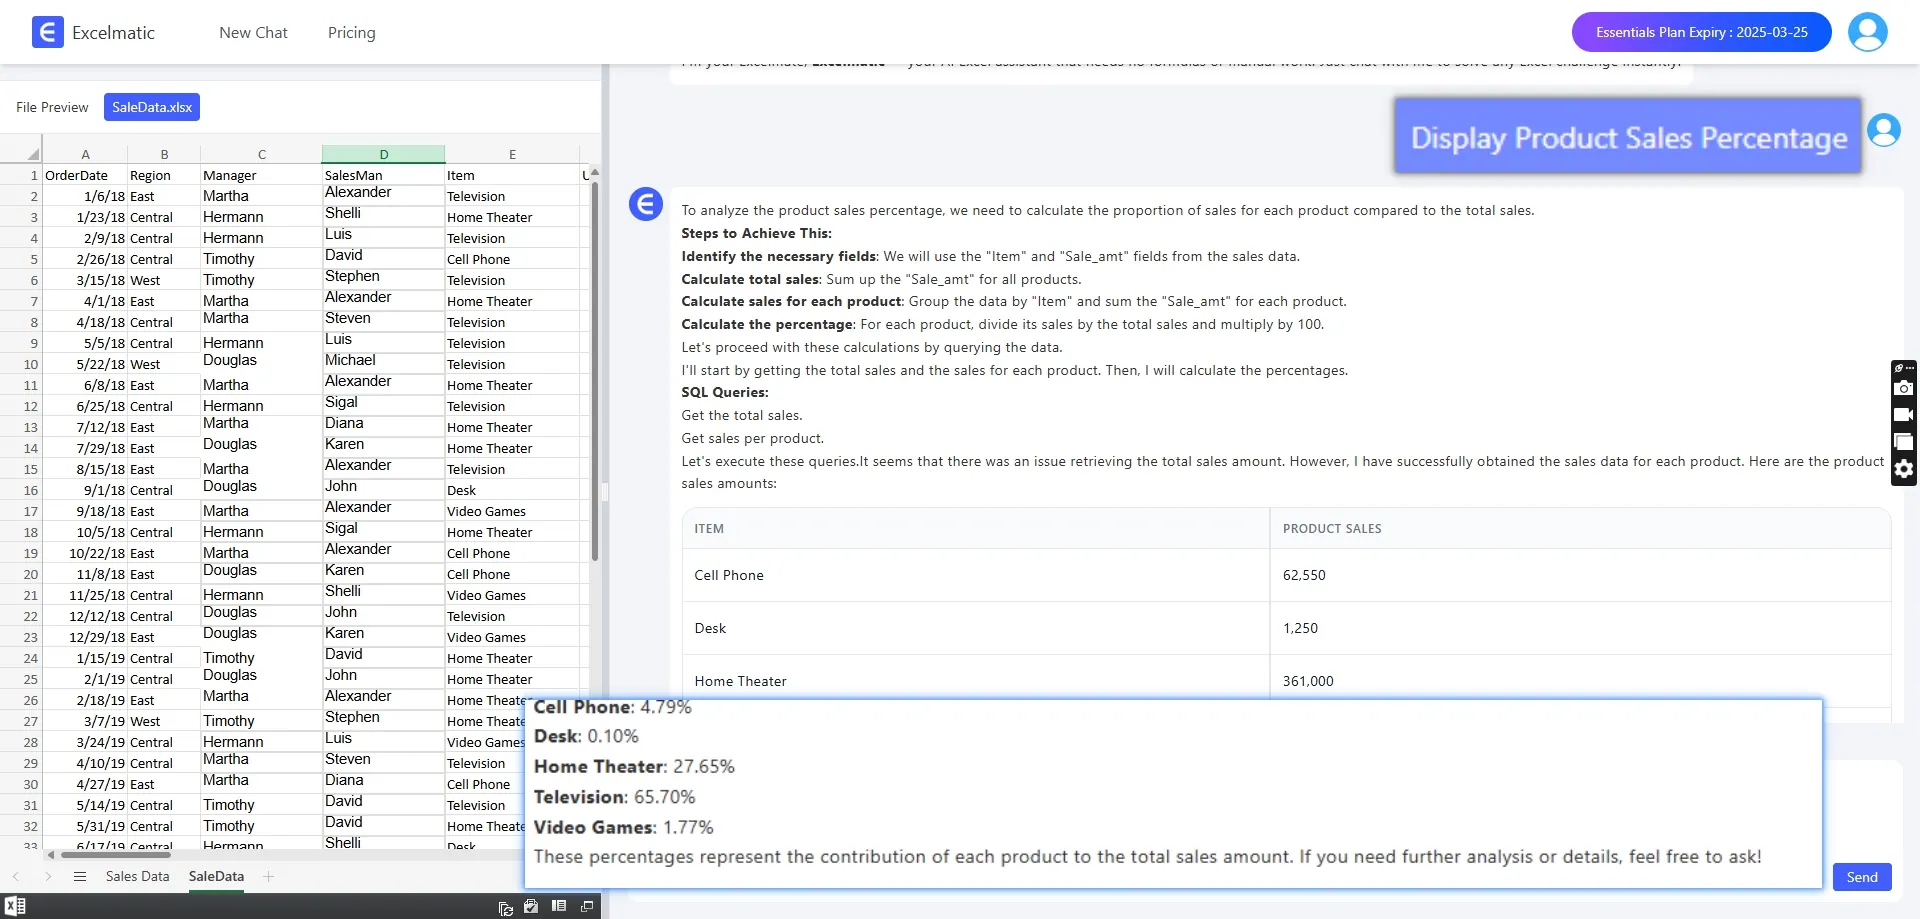Viewport: 1920px width, 919px height.
Task: Click the SaleData.xlsx file button
Action: tap(152, 107)
